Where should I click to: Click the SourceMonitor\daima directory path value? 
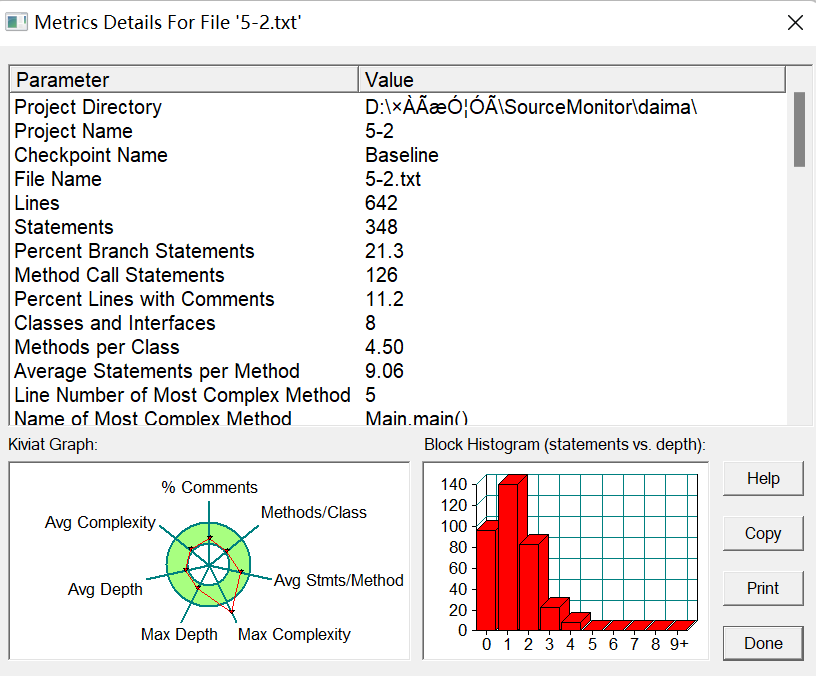click(531, 107)
